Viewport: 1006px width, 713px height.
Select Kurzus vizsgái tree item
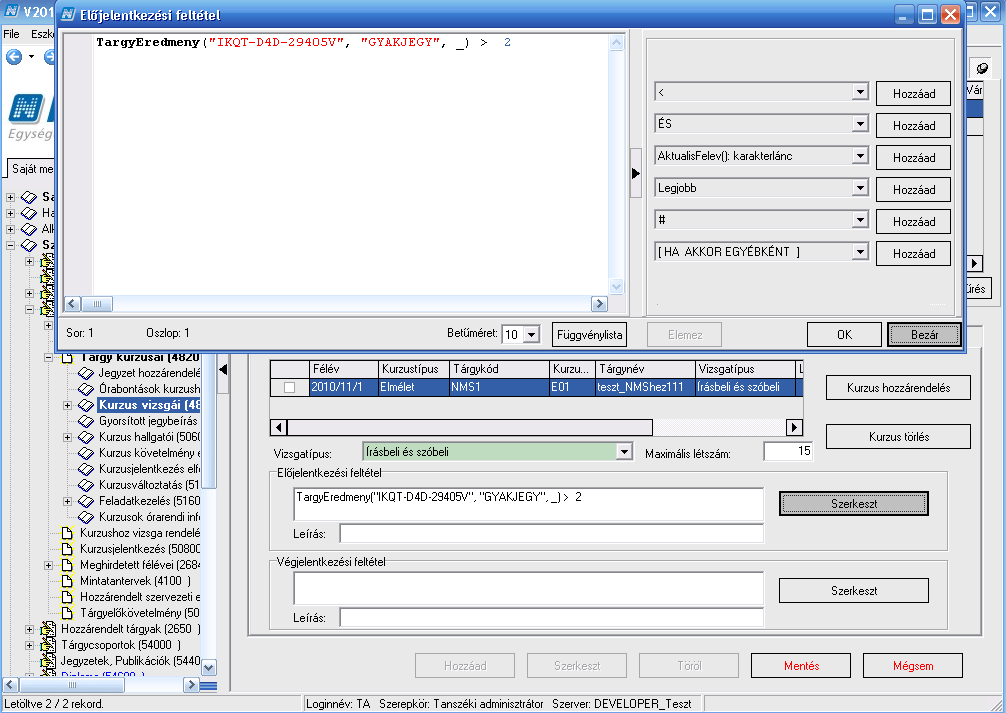[149, 405]
